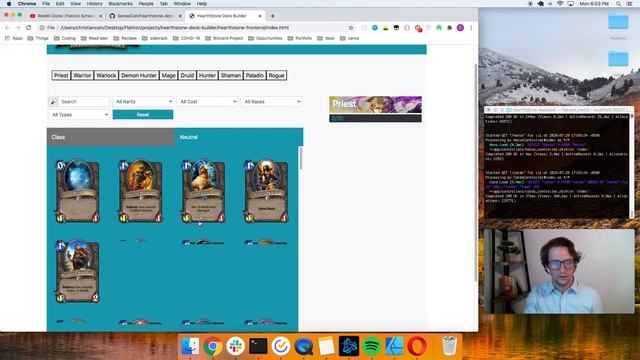Screen dimensions: 640x360
Task: Select the Neutral cards tab
Action: pyautogui.click(x=239, y=137)
